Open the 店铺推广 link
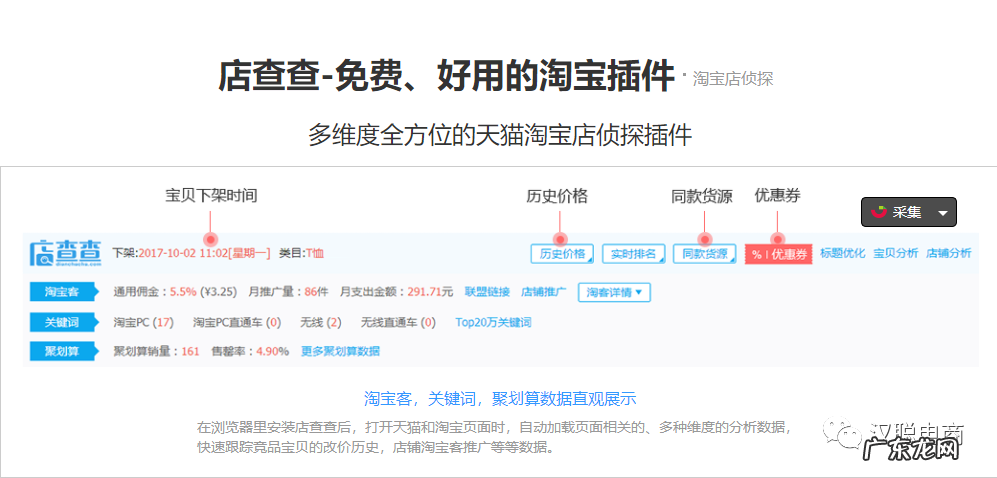 [544, 292]
